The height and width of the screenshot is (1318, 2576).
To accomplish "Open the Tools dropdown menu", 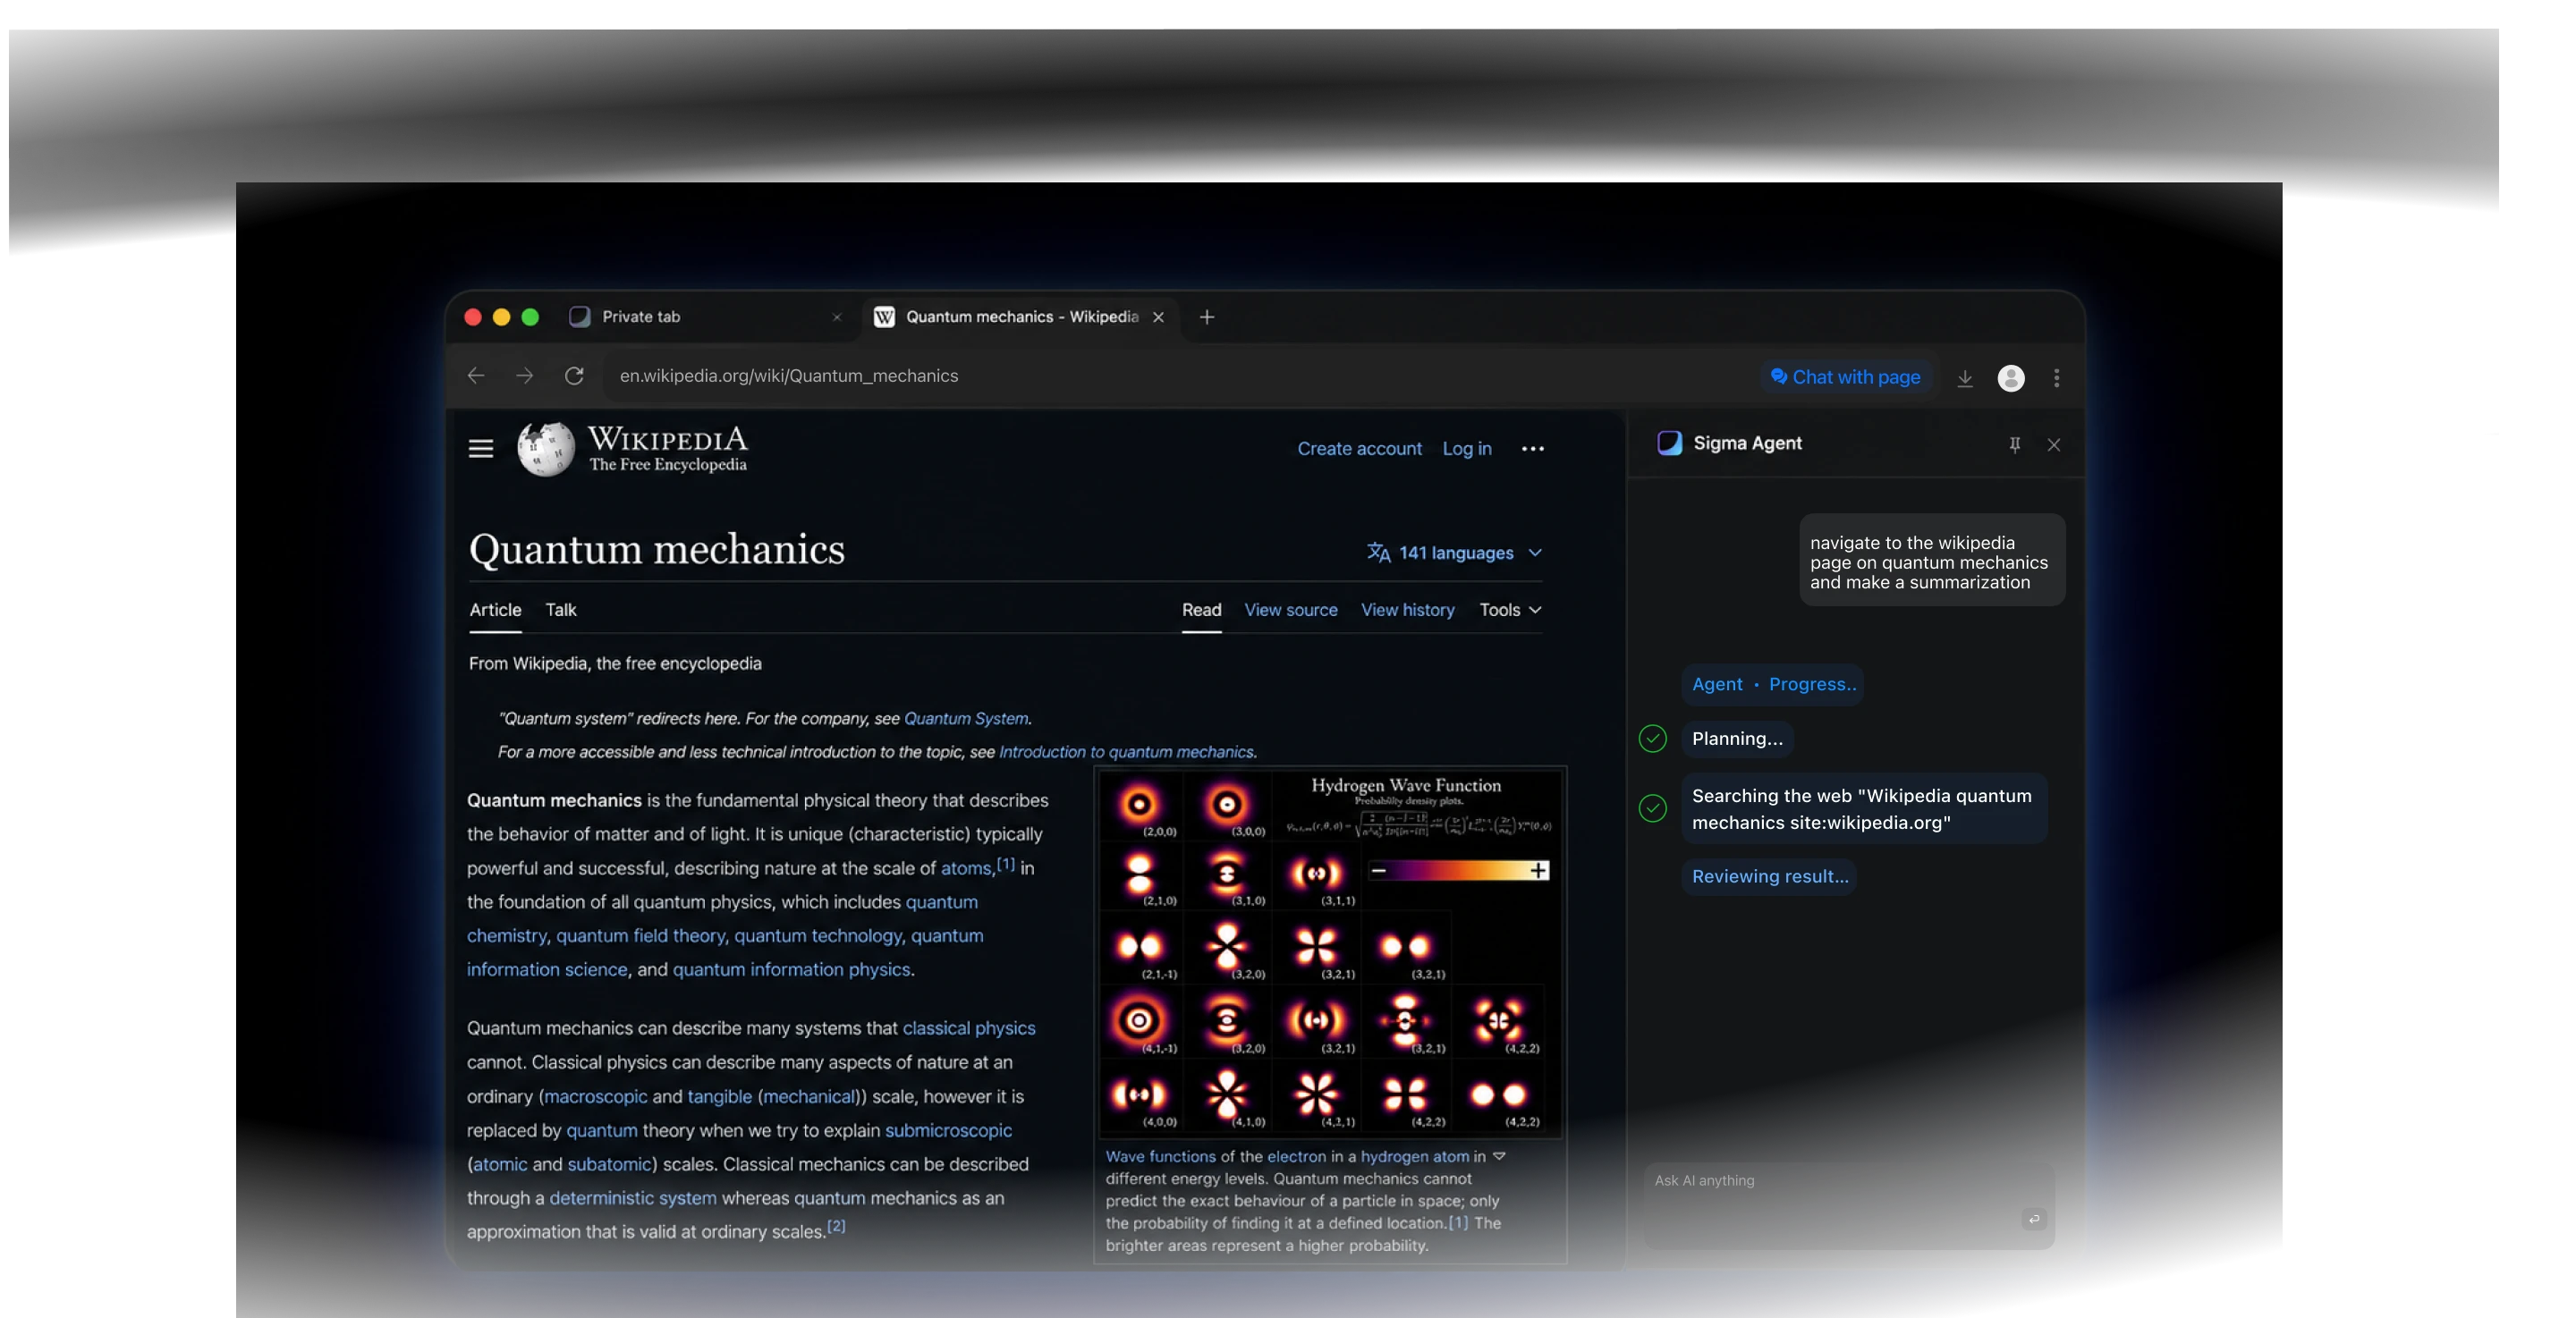I will [x=1510, y=610].
